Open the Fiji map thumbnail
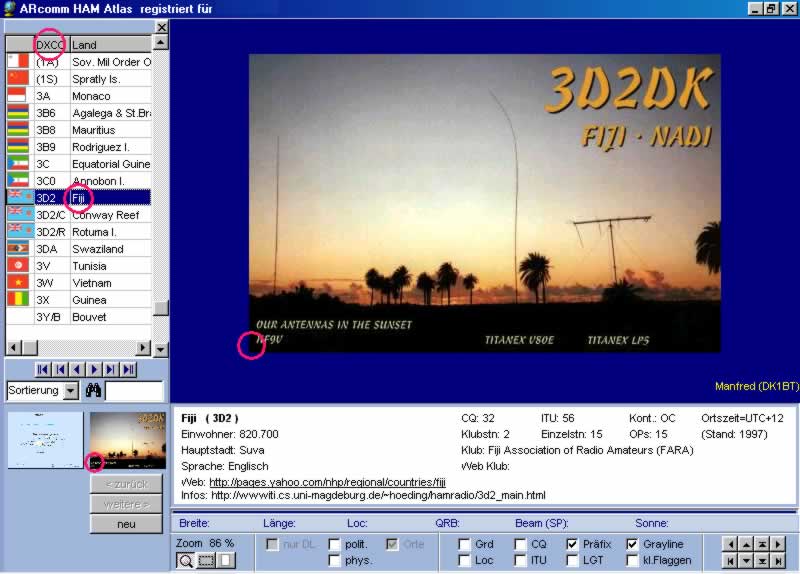The height and width of the screenshot is (574, 800). (x=45, y=440)
